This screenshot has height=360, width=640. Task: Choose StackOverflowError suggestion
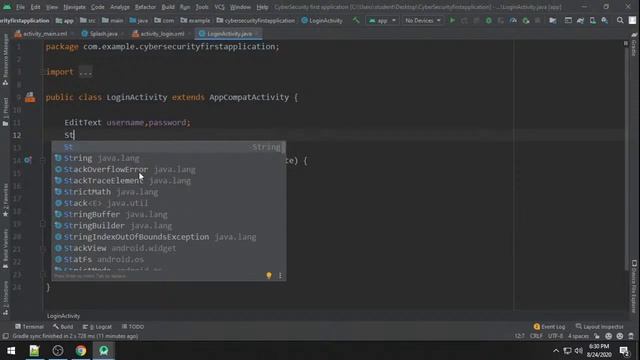click(169, 169)
